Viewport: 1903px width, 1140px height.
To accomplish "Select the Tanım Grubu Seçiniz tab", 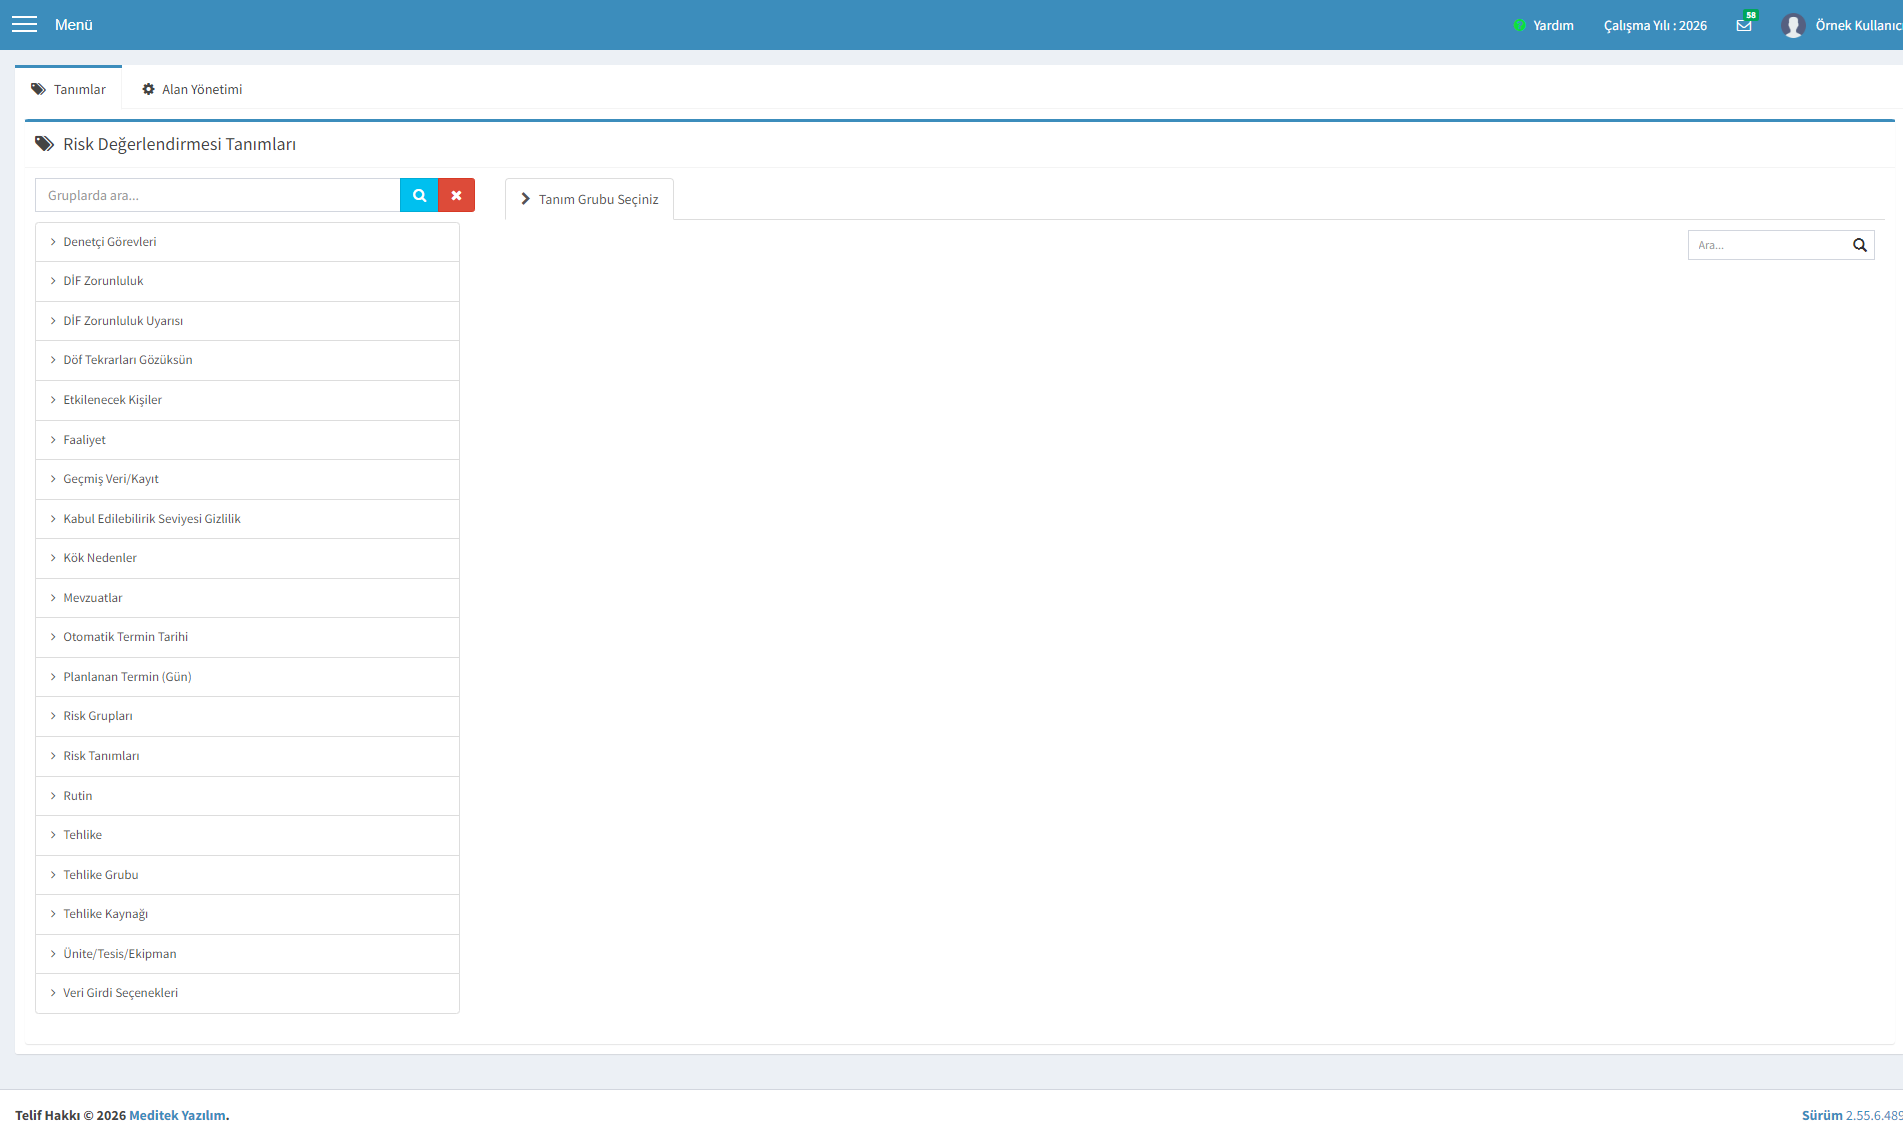I will click(x=589, y=199).
